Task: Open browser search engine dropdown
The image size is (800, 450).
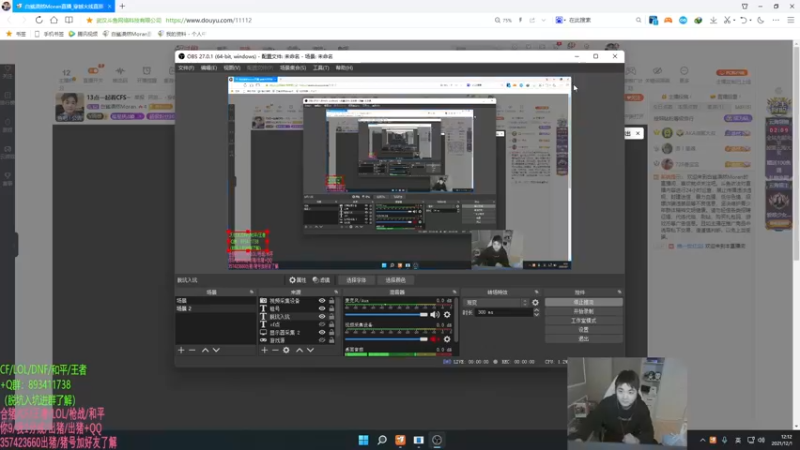Action: tap(565, 20)
